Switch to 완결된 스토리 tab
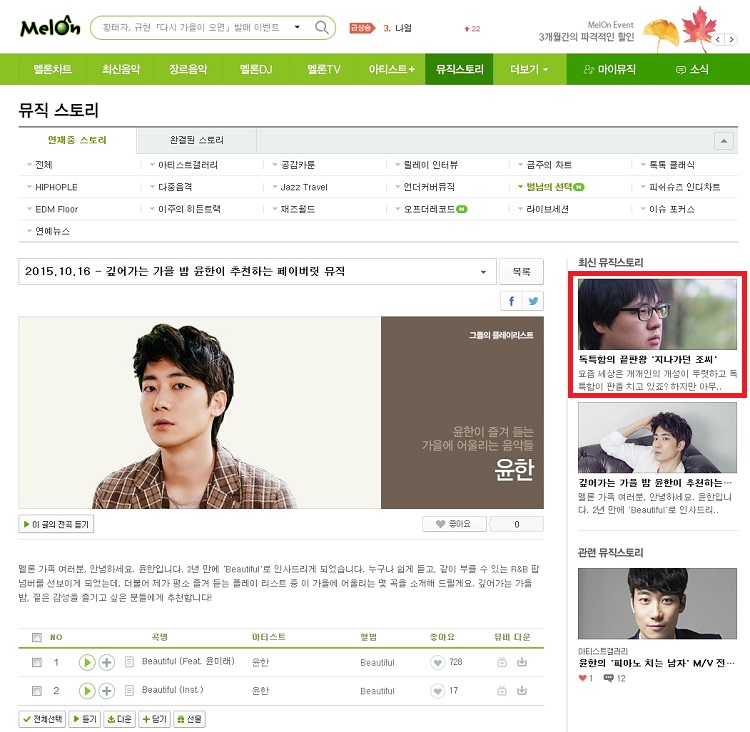This screenshot has height=732, width=750. 197,140
